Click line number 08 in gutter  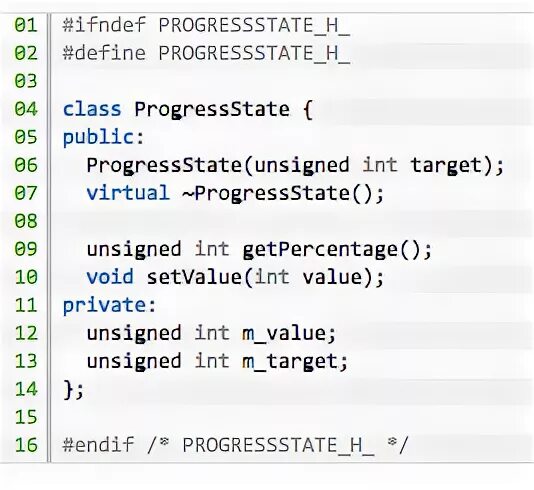click(x=26, y=221)
